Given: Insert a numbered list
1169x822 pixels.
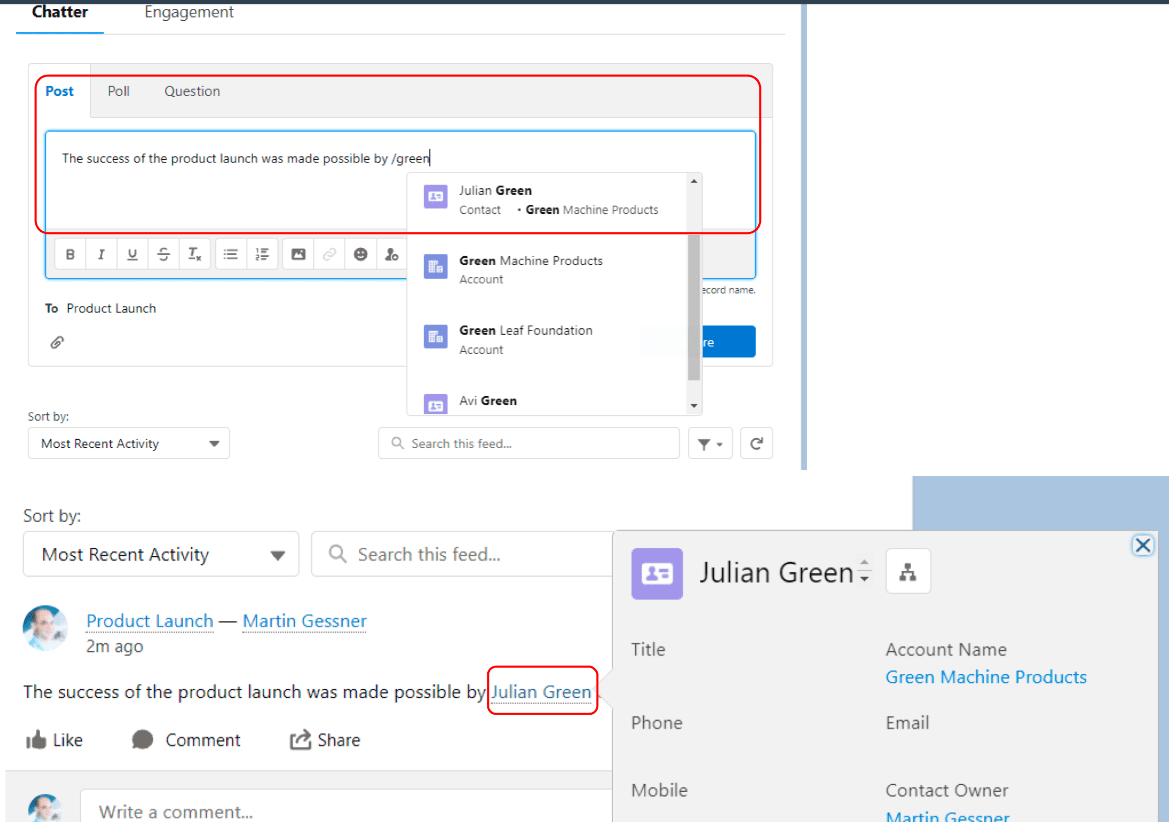Looking at the screenshot, I should pyautogui.click(x=262, y=255).
